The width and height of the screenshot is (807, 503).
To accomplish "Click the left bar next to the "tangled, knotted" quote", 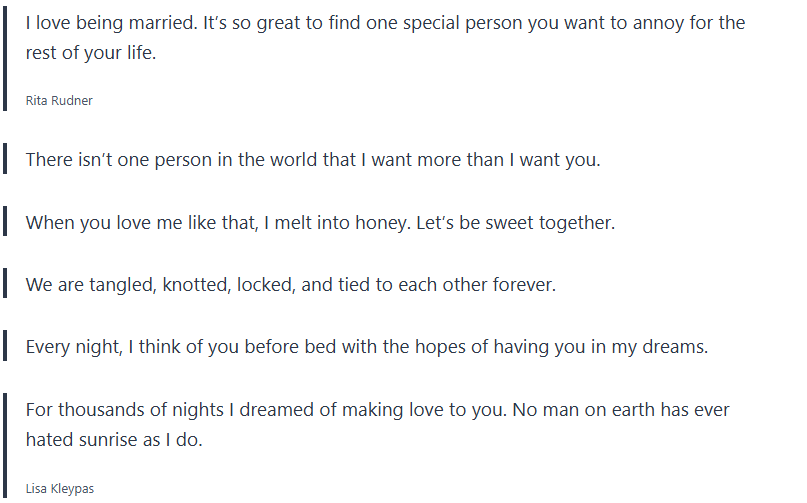I will pos(6,285).
